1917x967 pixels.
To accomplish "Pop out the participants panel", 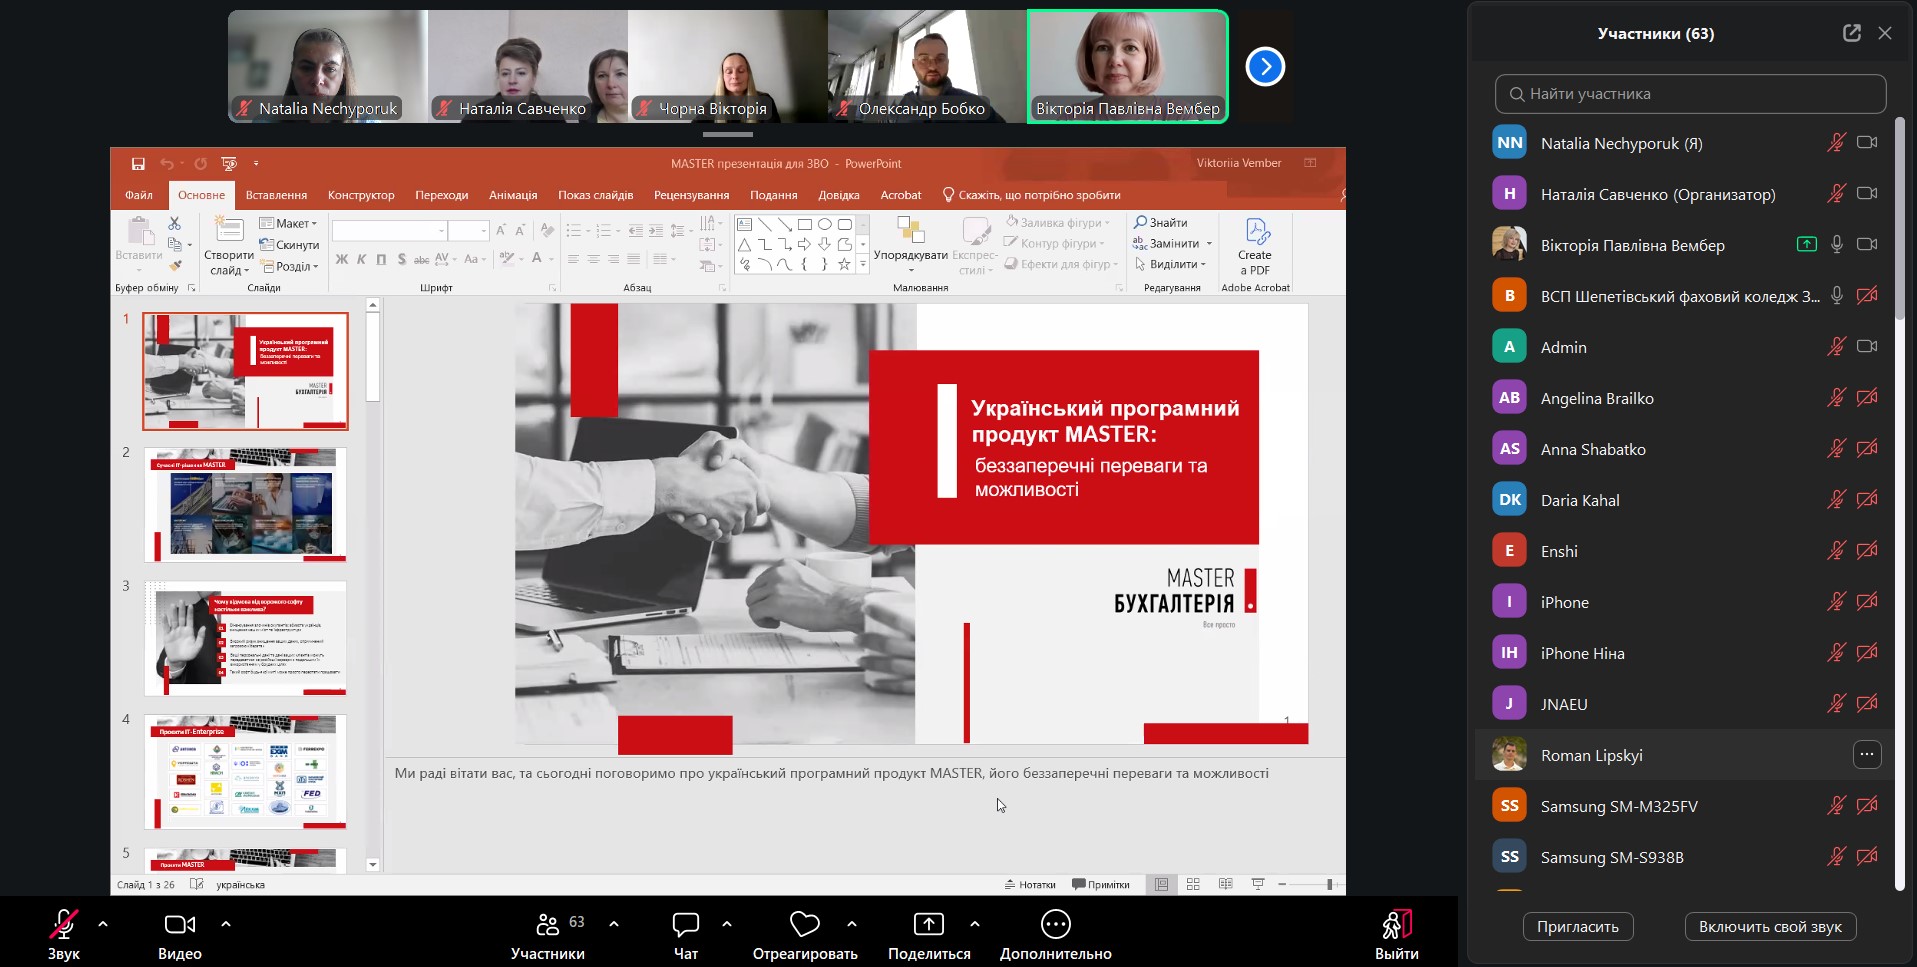I will pyautogui.click(x=1851, y=33).
